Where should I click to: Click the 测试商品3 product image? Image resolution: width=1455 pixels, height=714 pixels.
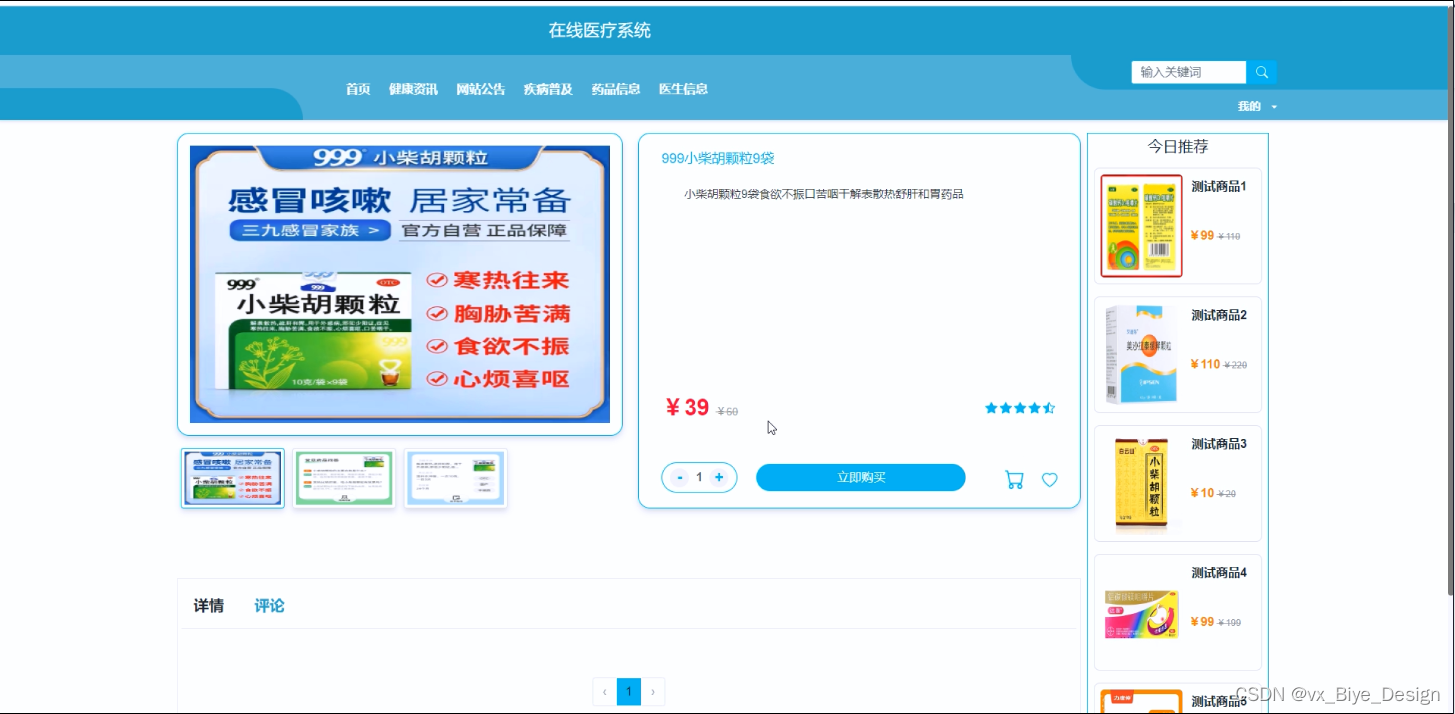pyautogui.click(x=1141, y=485)
